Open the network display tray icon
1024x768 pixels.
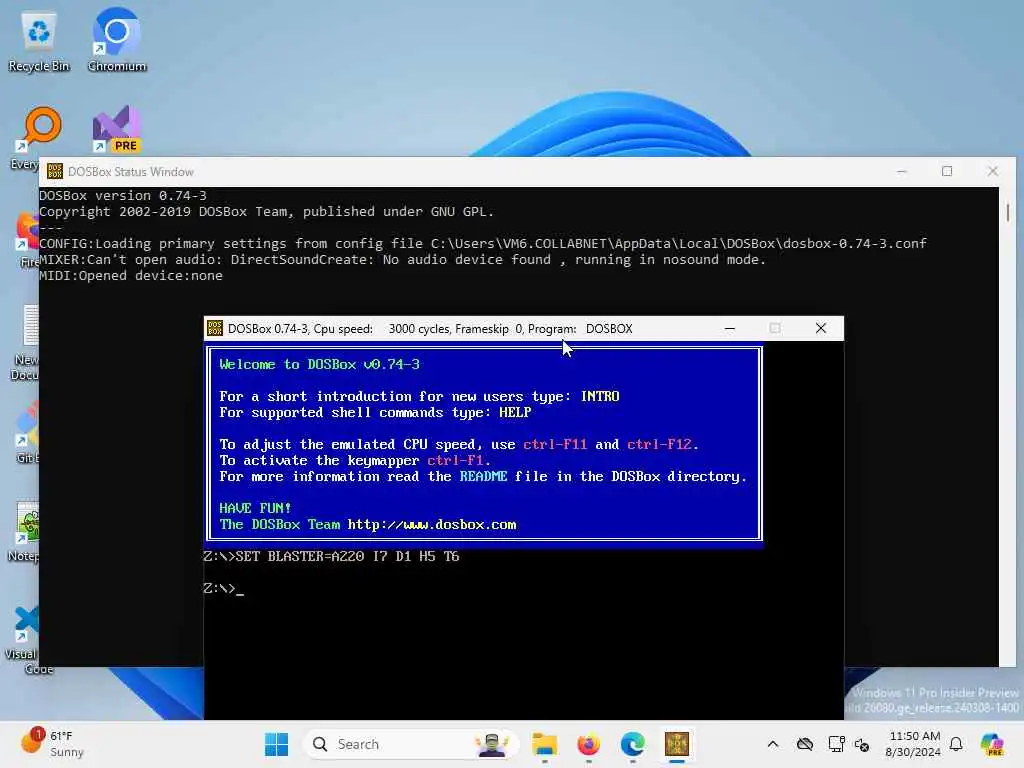coord(836,744)
